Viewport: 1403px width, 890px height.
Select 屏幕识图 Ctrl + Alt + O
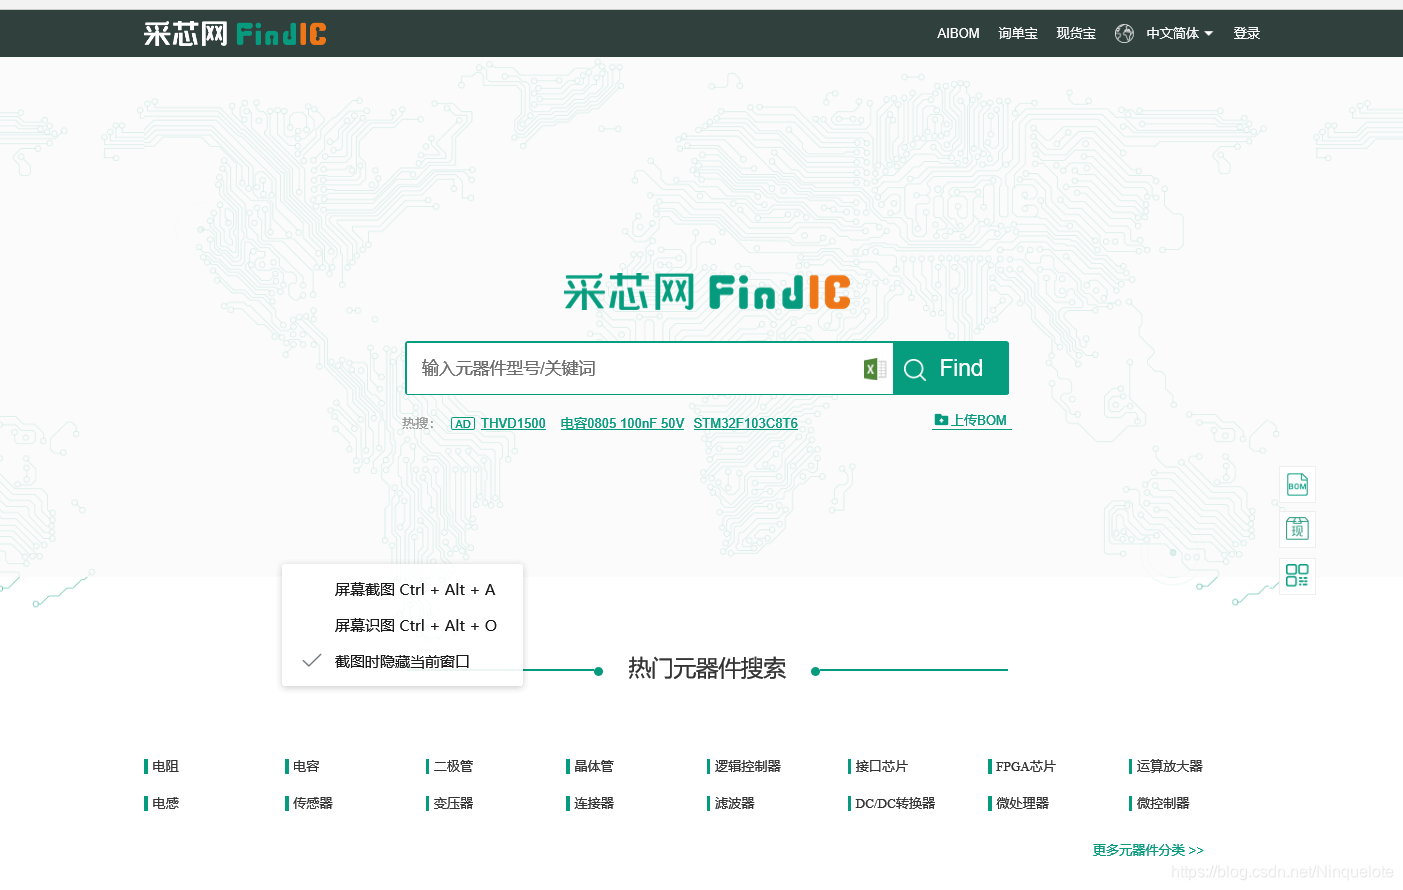(402, 626)
